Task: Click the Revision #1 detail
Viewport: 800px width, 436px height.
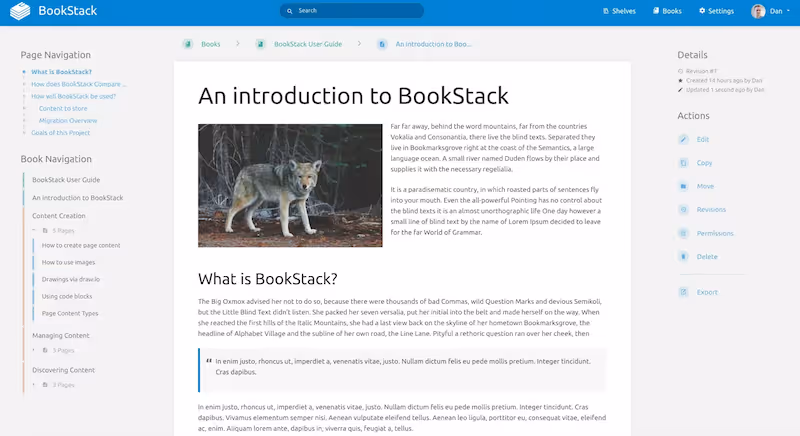Action: [x=697, y=71]
